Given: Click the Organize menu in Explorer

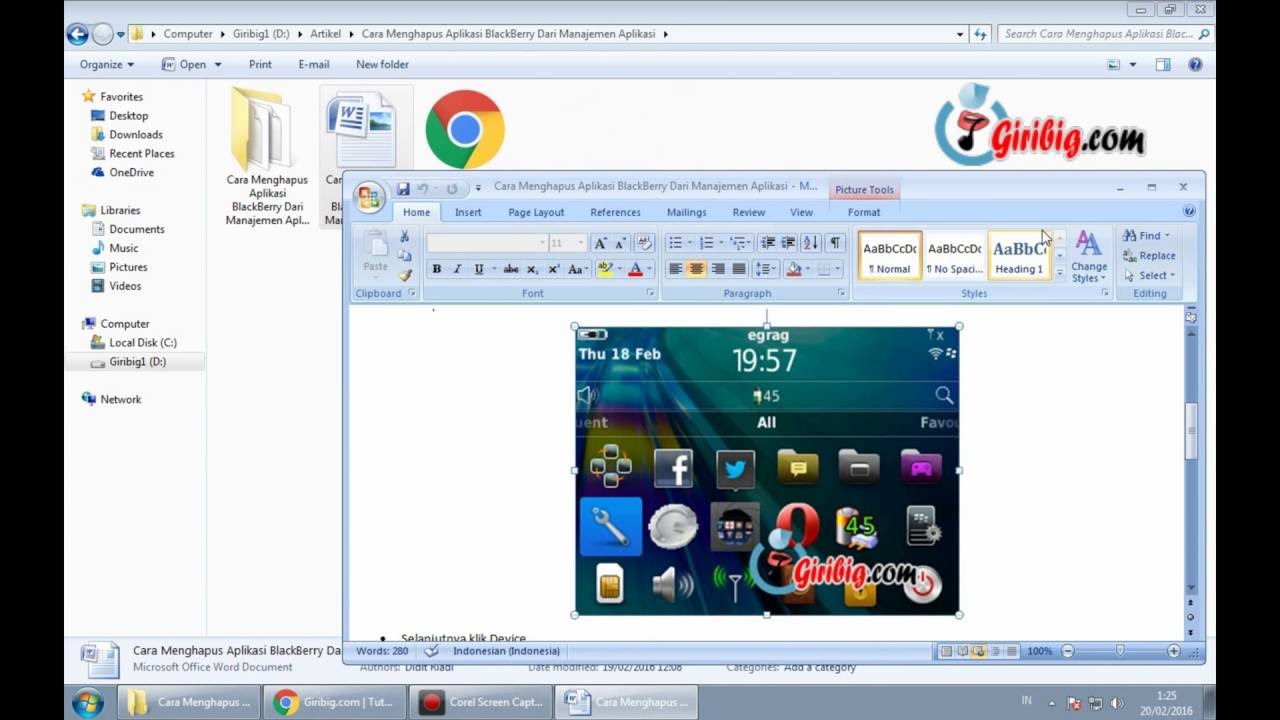Looking at the screenshot, I should [106, 64].
